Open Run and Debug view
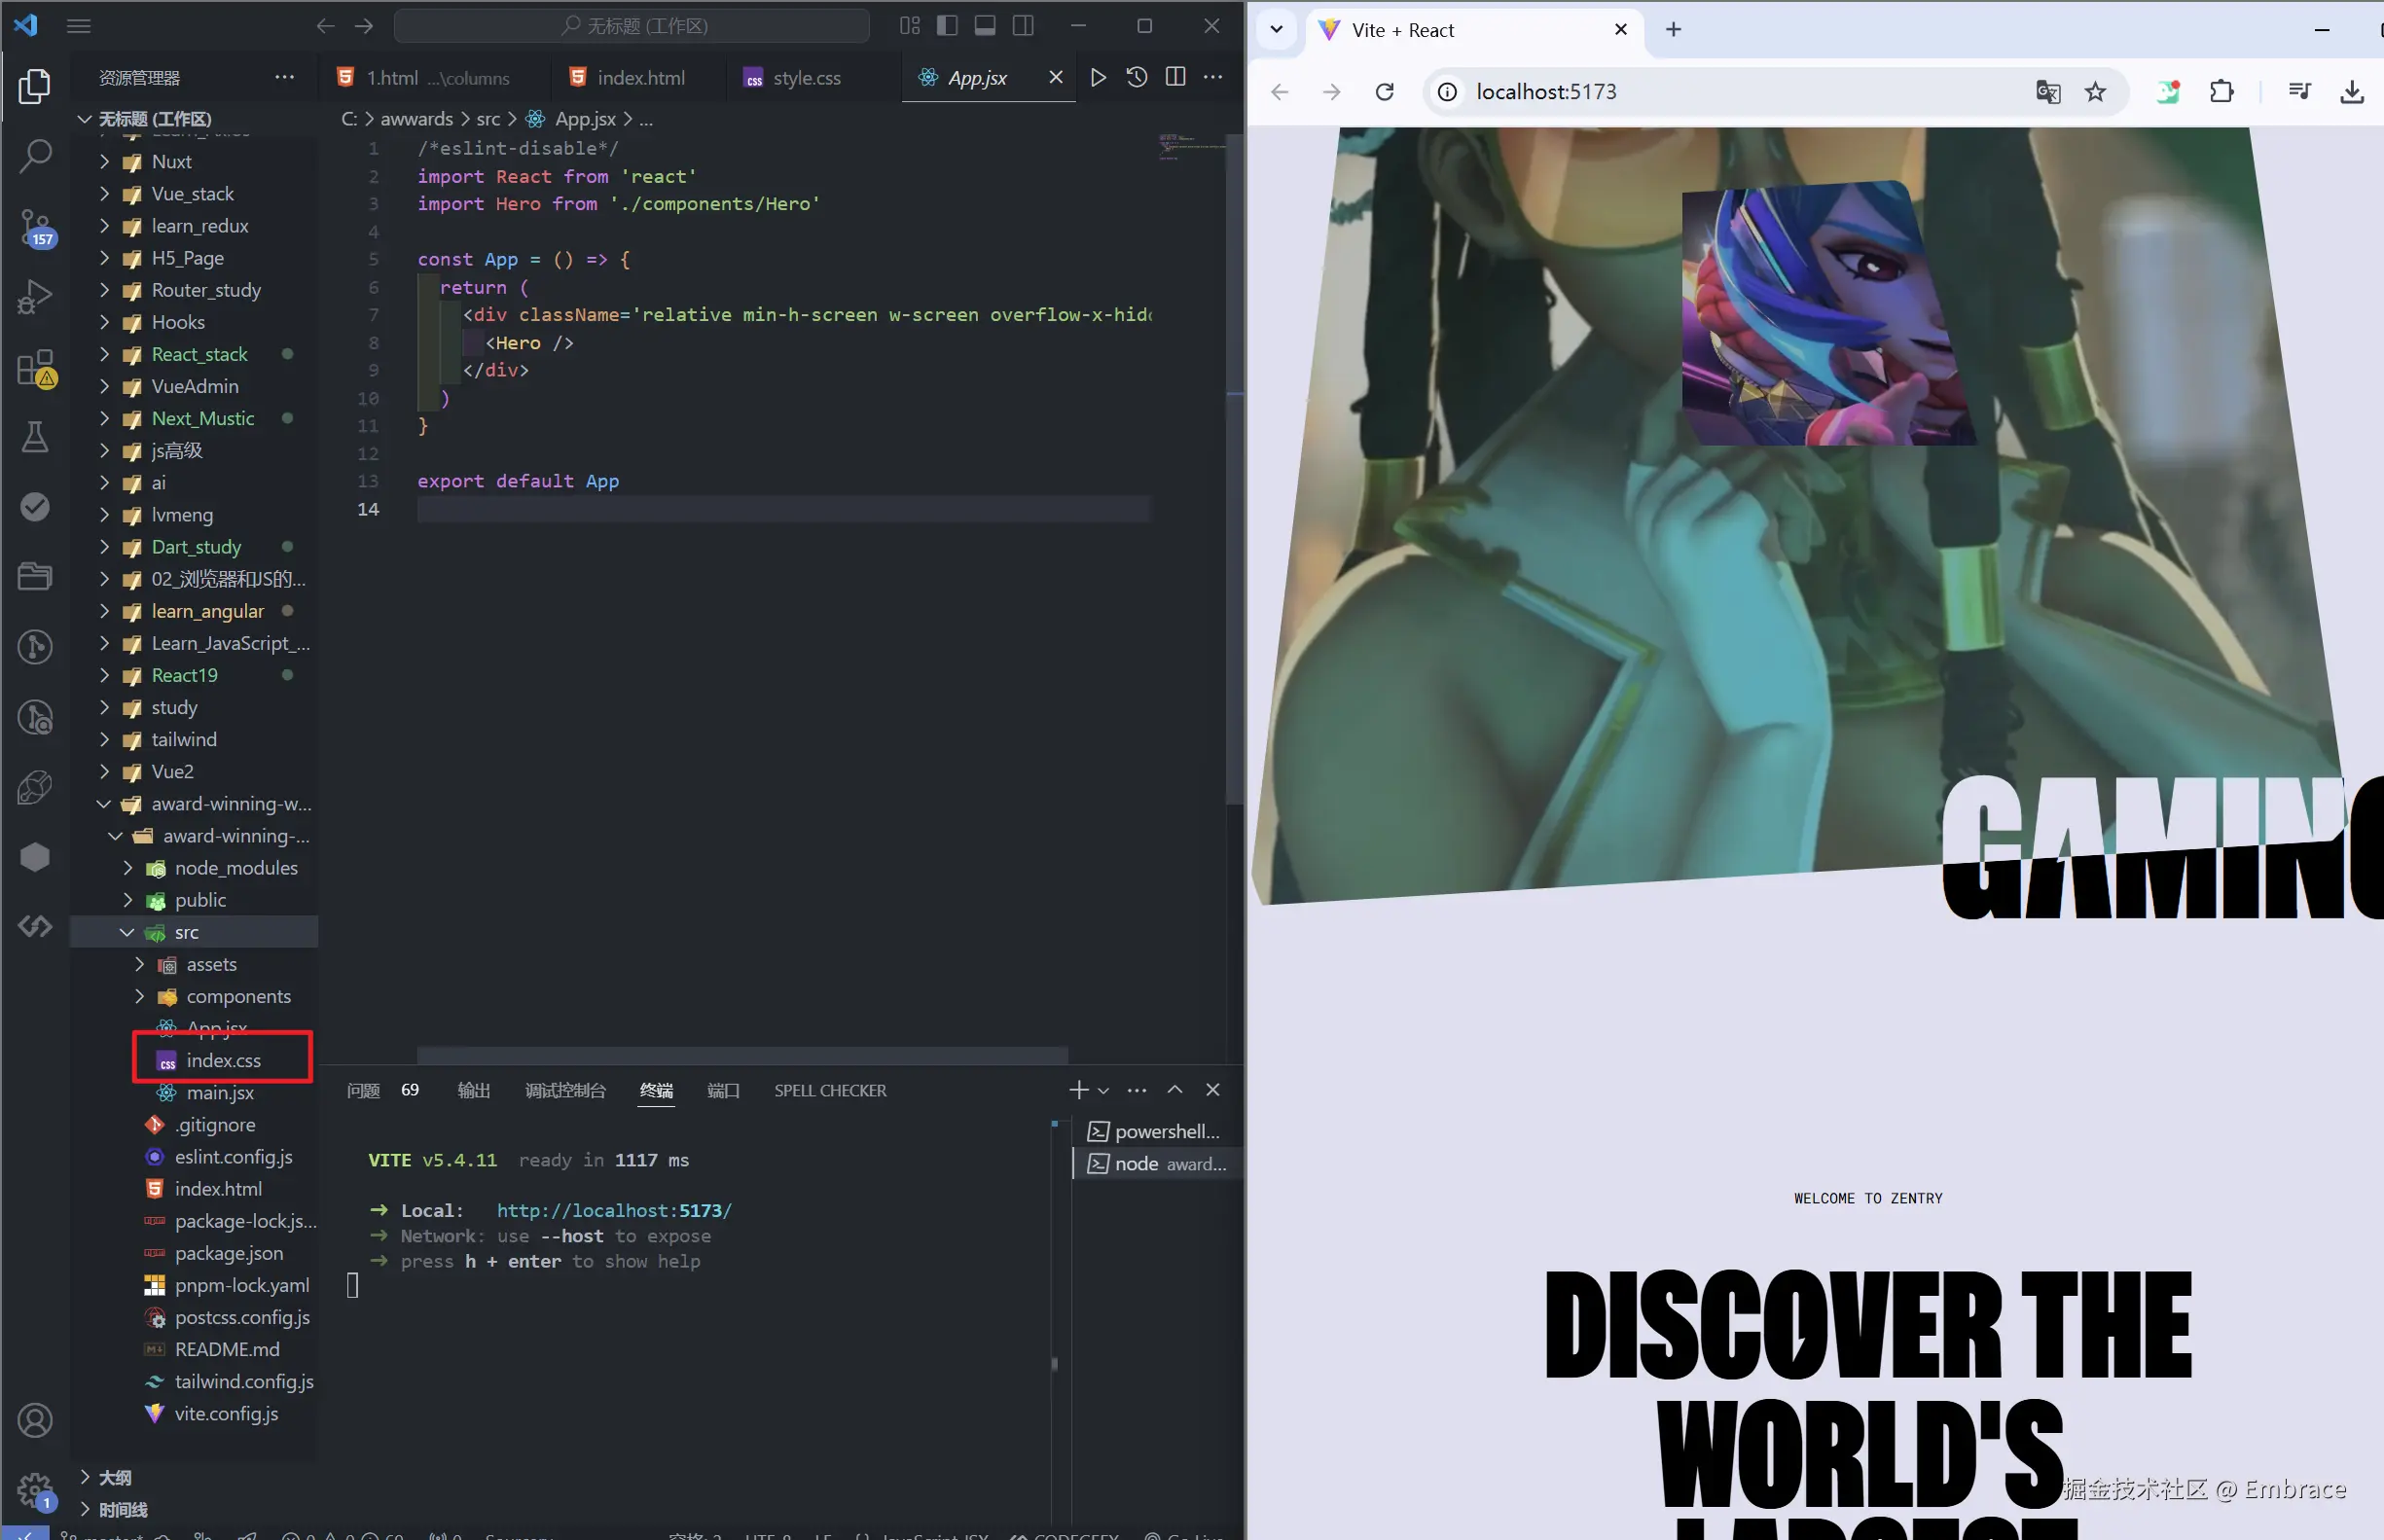Image resolution: width=2384 pixels, height=1540 pixels. click(35, 297)
